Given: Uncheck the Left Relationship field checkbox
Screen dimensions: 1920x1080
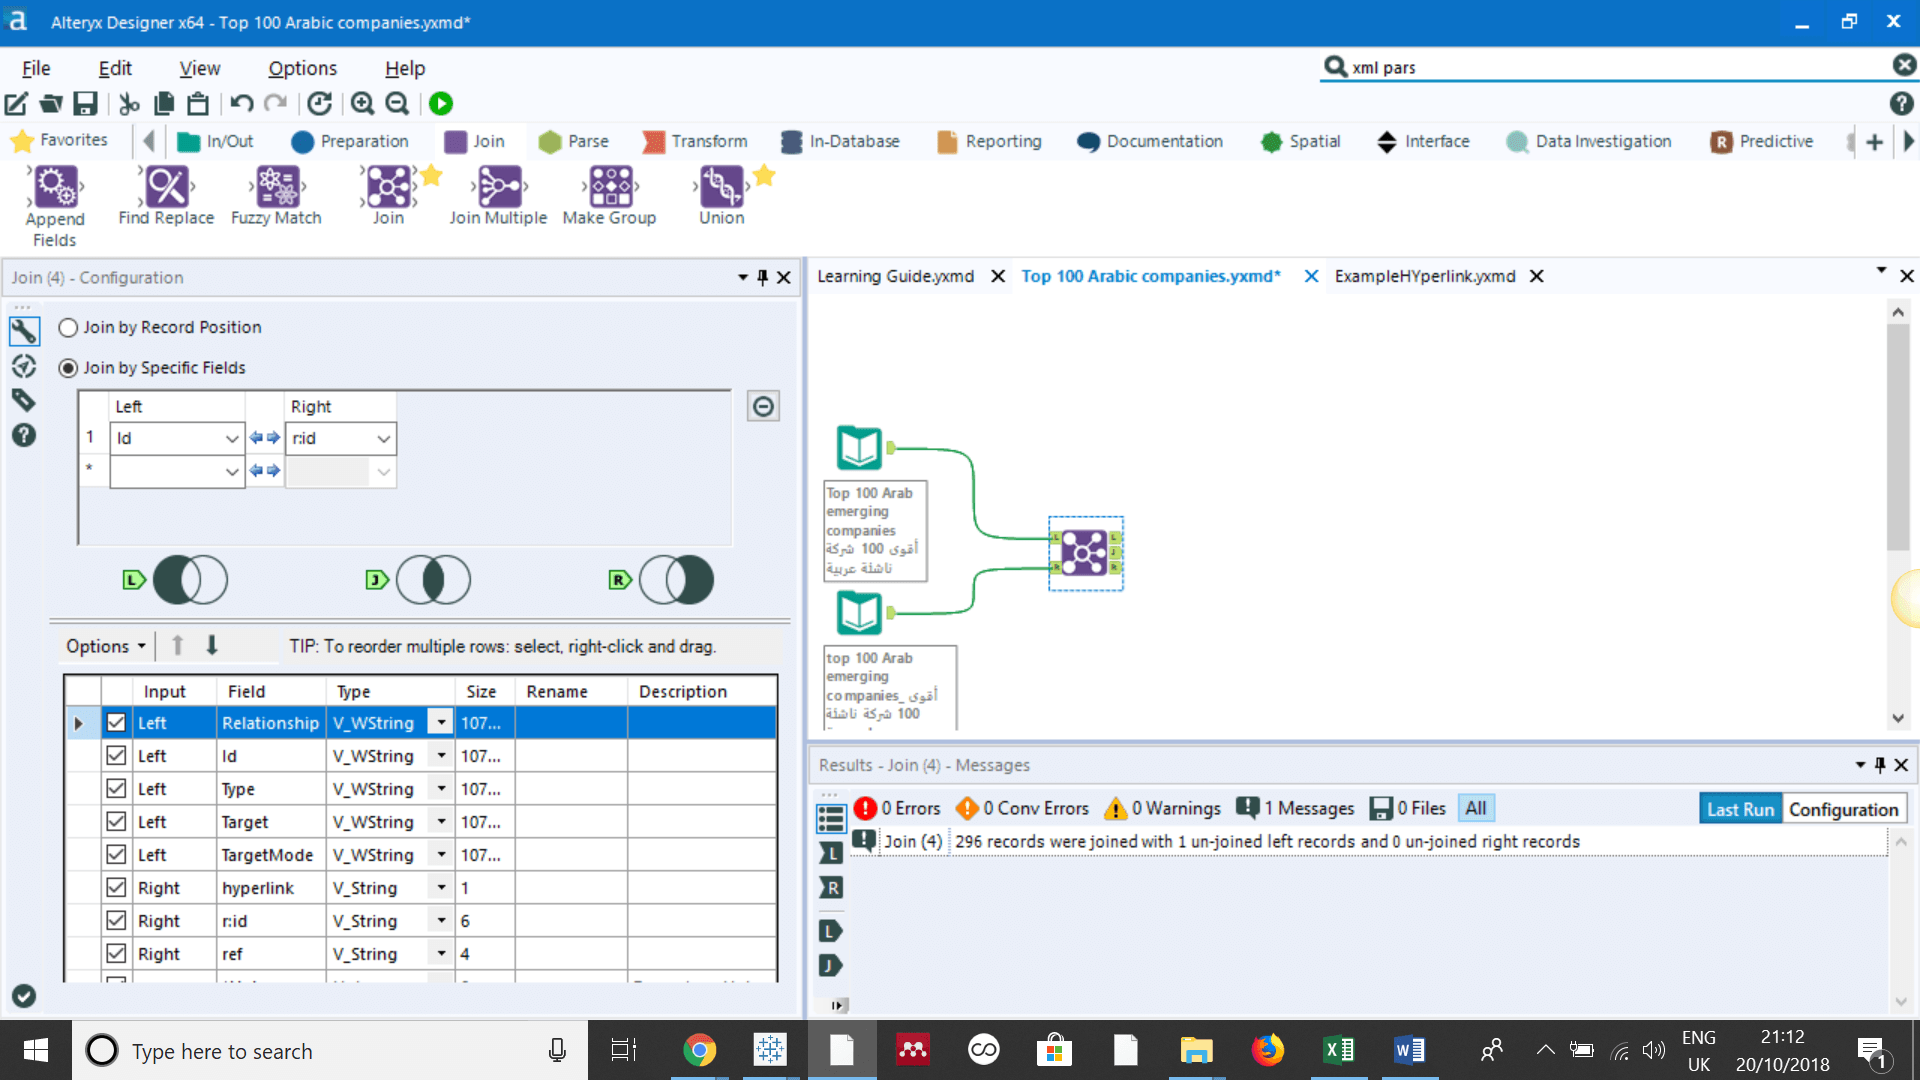Looking at the screenshot, I should (x=116, y=722).
